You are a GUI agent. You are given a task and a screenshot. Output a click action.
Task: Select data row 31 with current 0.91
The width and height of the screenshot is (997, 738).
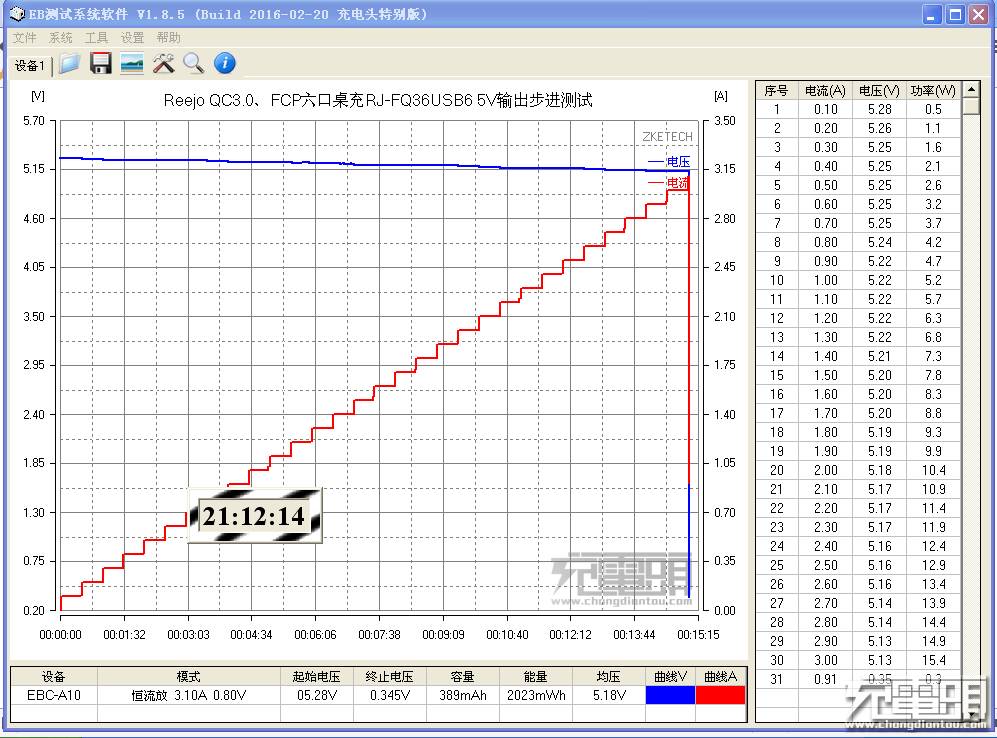(x=859, y=679)
